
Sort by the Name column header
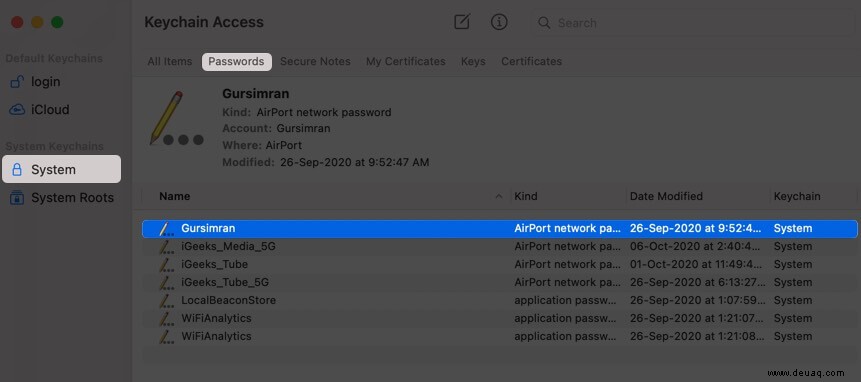175,196
